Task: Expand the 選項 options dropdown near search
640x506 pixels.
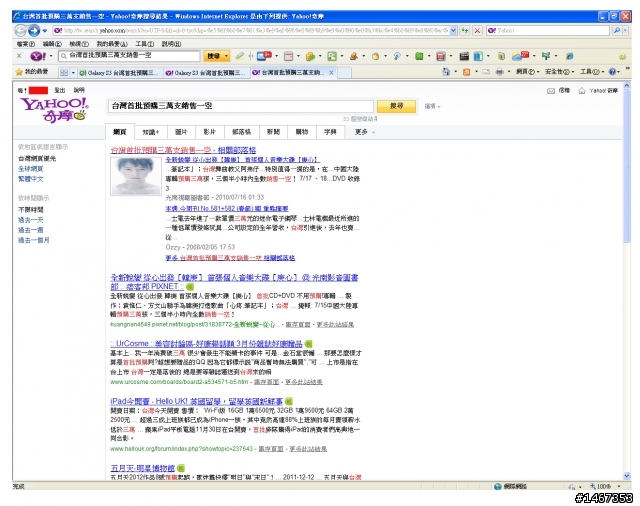Action: coord(432,106)
